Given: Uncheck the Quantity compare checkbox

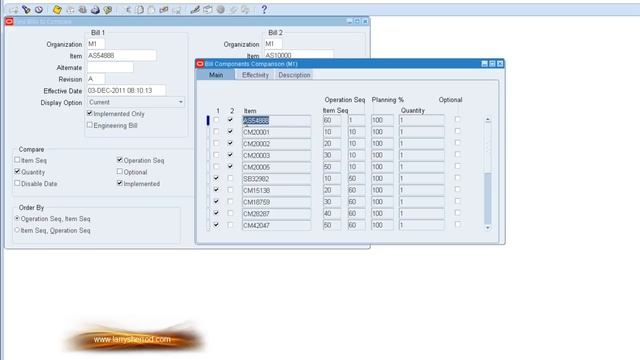Looking at the screenshot, I should [17, 172].
